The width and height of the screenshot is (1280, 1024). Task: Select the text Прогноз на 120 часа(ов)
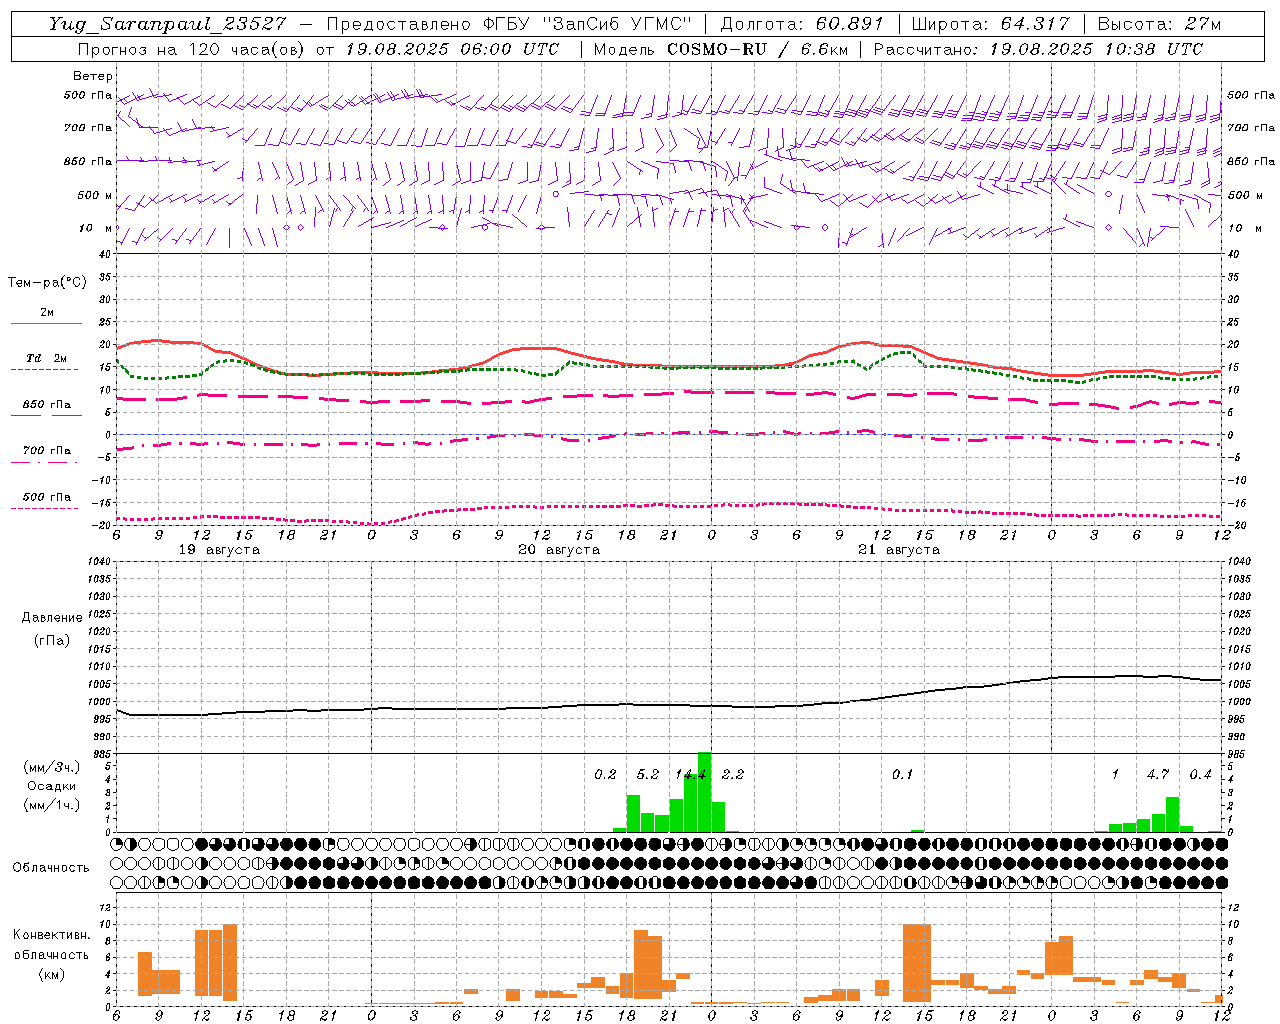(191, 49)
